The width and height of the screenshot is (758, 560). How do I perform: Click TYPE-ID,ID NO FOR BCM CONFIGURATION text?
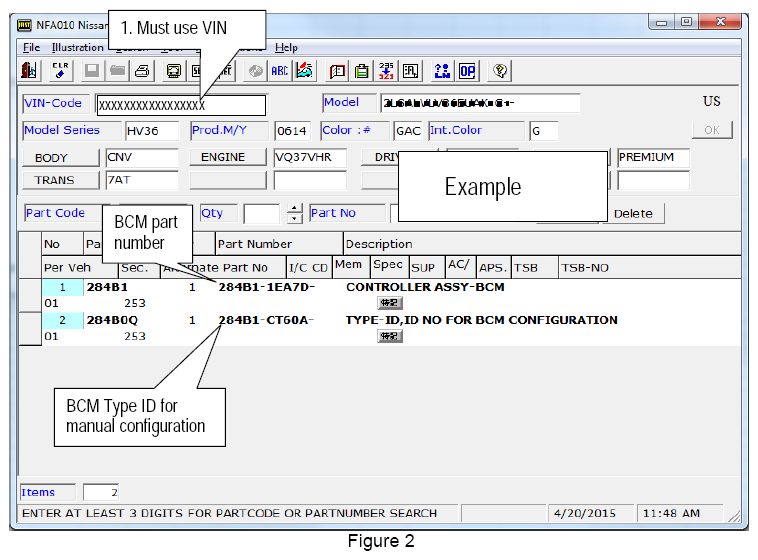tap(482, 320)
